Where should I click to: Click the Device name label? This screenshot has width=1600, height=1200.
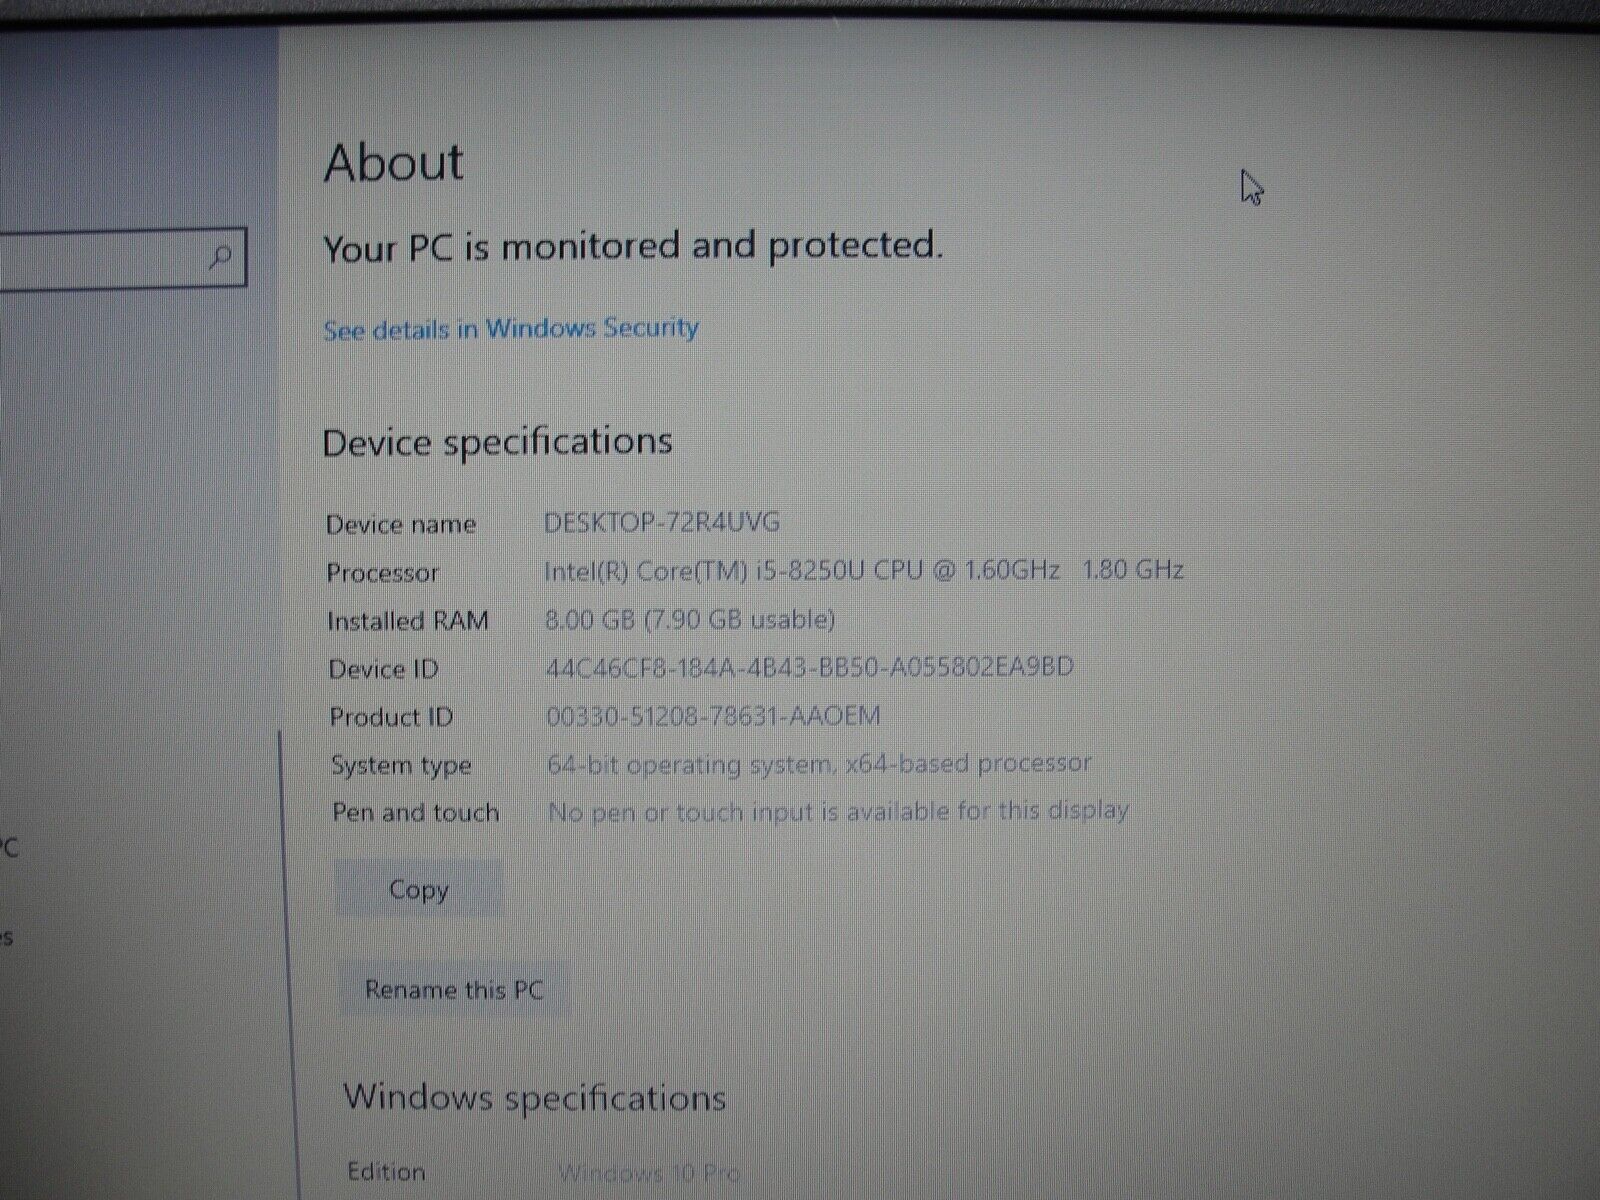[x=401, y=525]
